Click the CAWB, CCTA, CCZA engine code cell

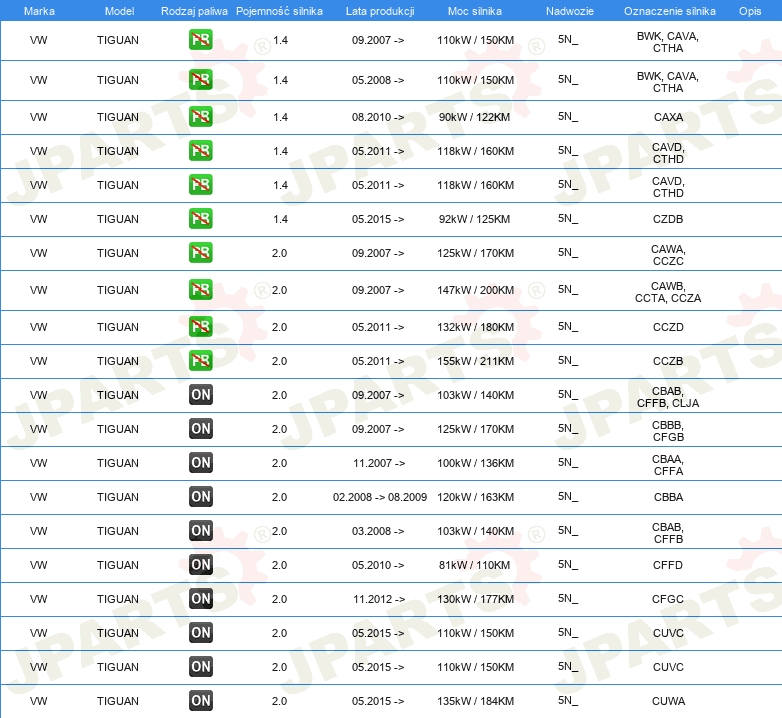click(668, 292)
